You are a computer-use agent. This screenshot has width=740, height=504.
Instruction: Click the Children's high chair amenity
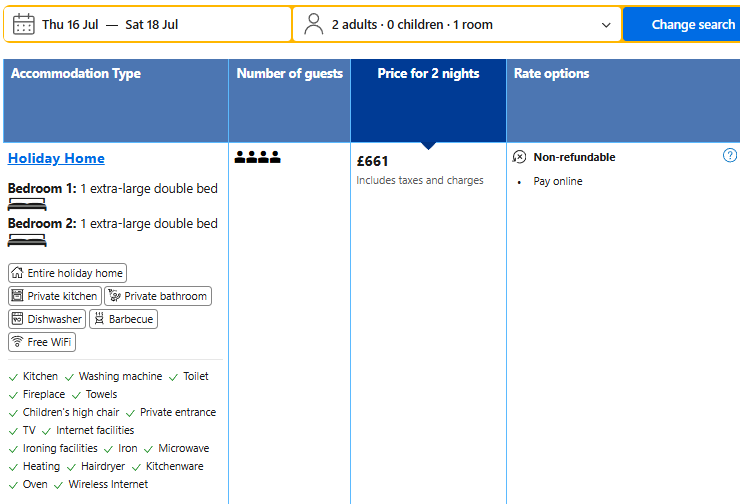coord(71,412)
